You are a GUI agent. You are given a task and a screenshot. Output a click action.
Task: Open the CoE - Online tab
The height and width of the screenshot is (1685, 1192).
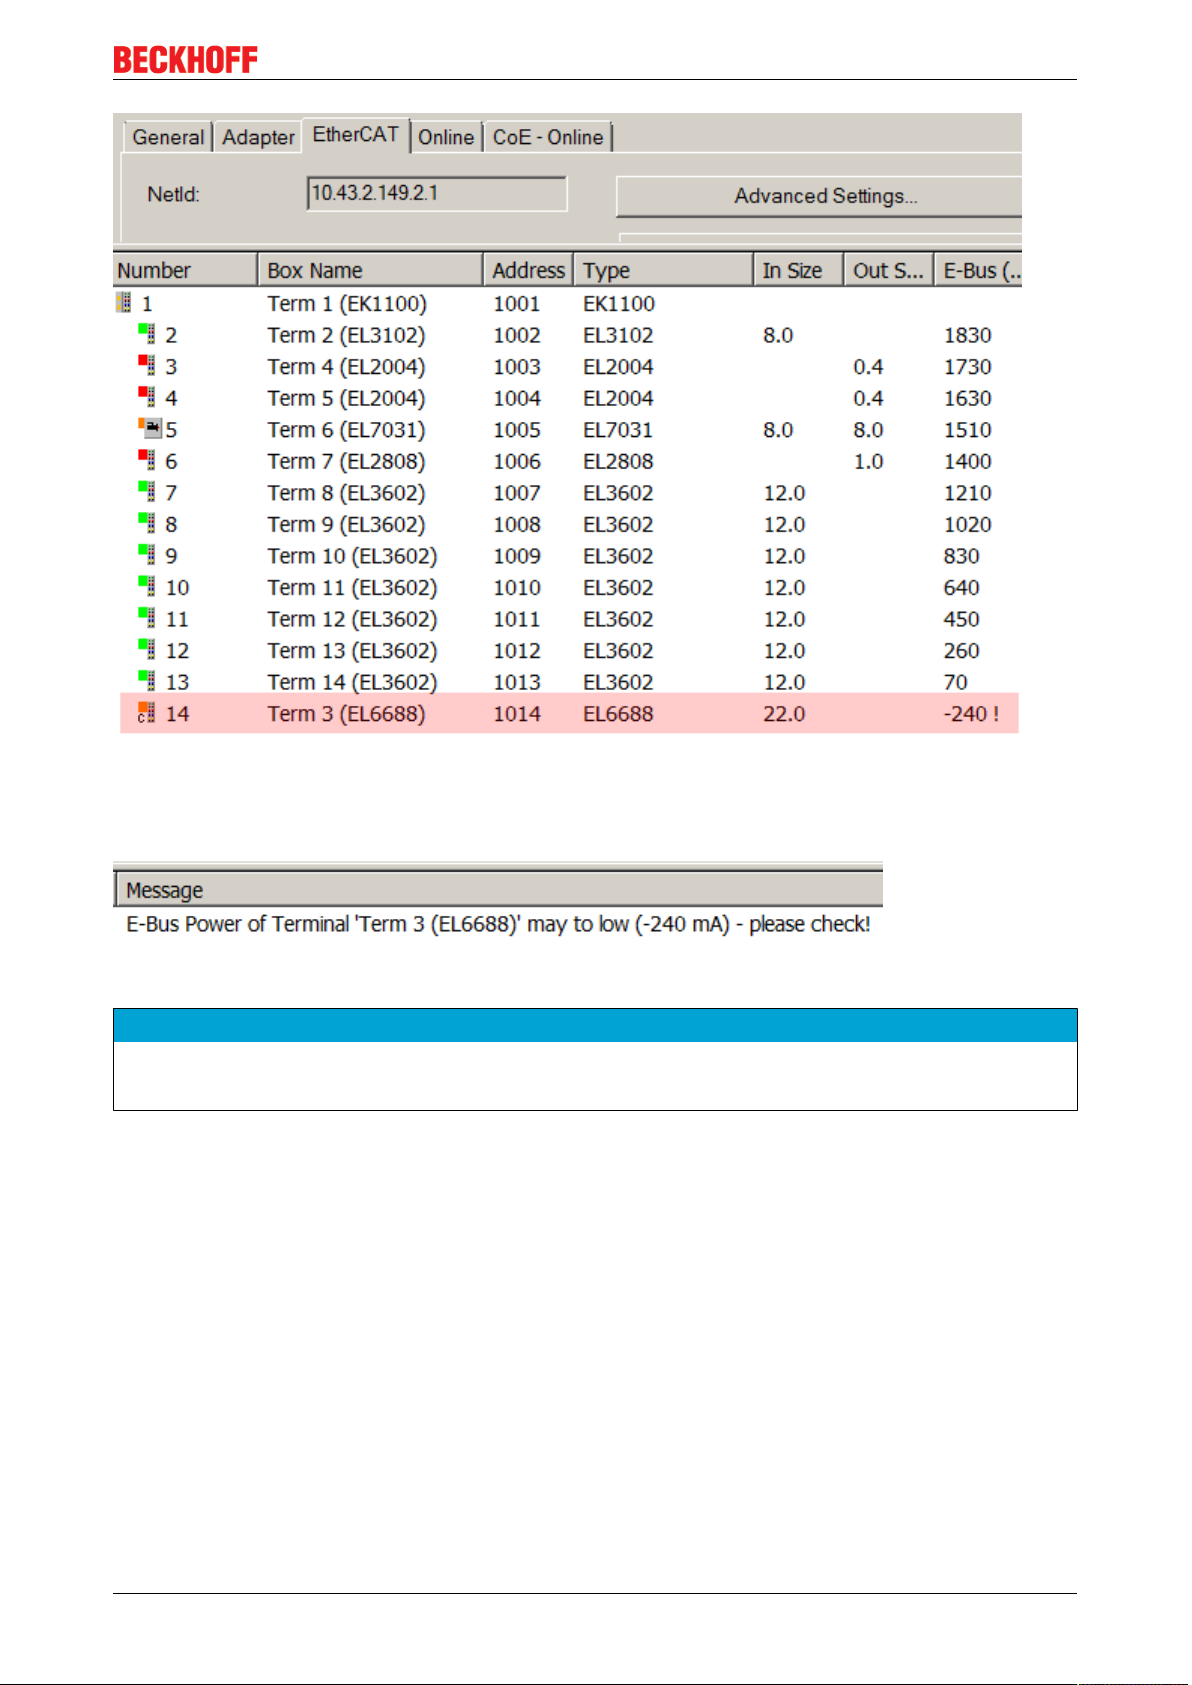(x=548, y=137)
